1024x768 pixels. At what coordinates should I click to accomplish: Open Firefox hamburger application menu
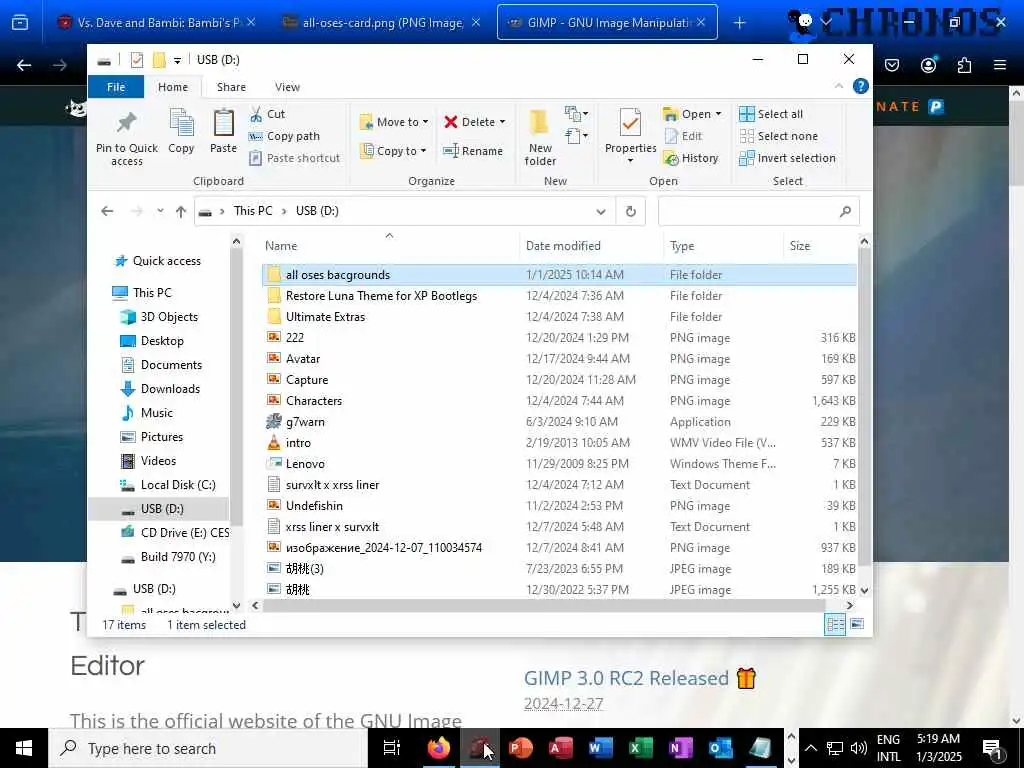[999, 65]
